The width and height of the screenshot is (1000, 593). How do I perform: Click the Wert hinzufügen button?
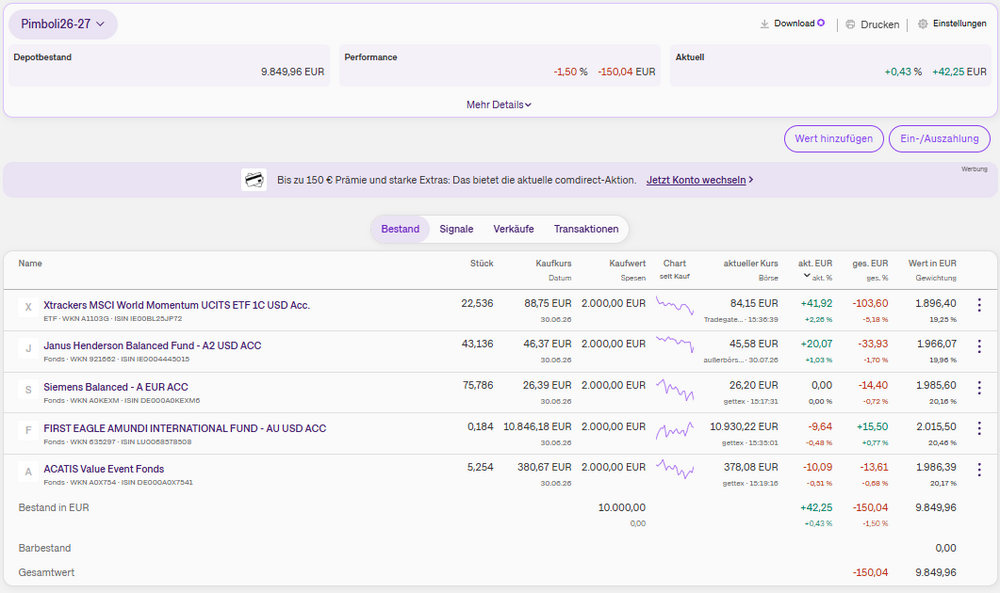point(834,138)
